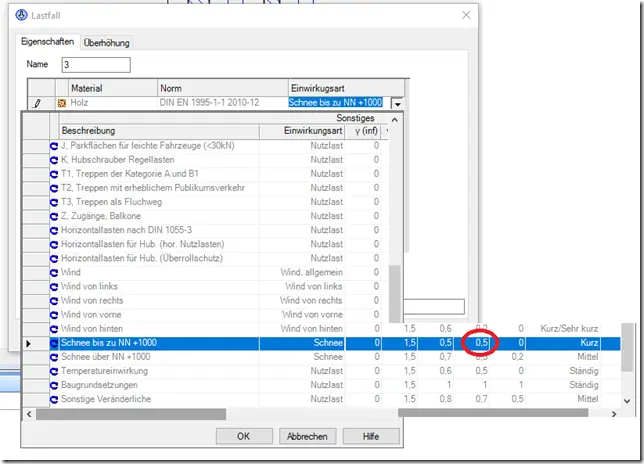Click the icon beside 'Wind von links'
Image resolution: width=644 pixels, height=464 pixels.
pyautogui.click(x=54, y=287)
